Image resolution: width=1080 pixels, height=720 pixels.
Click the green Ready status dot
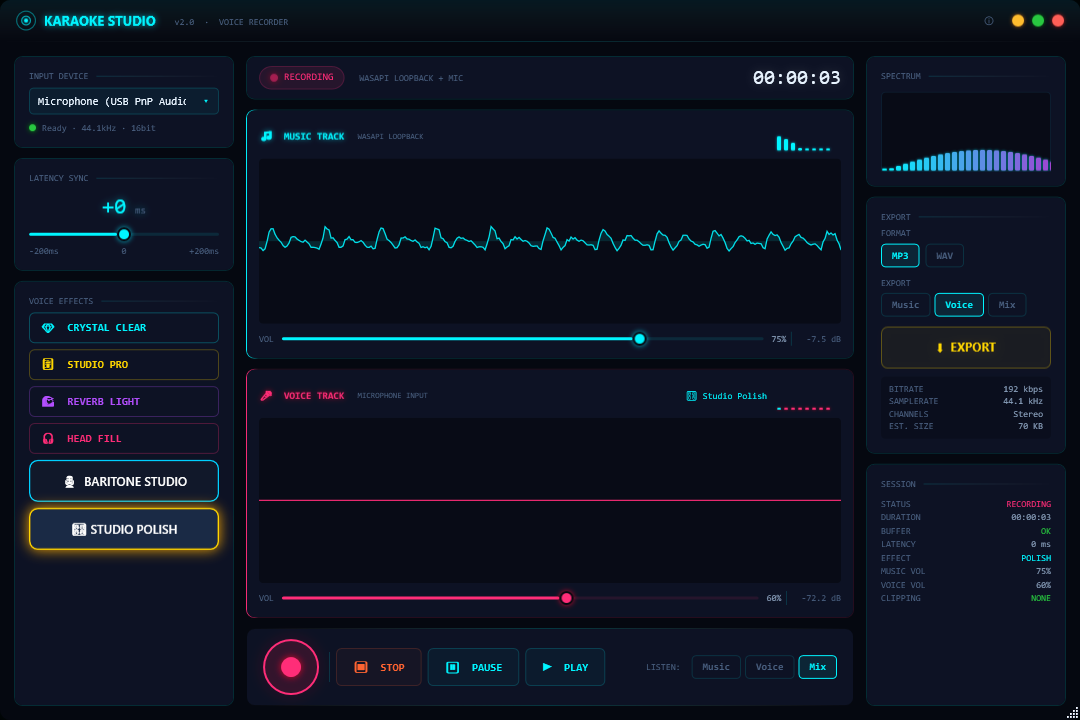pyautogui.click(x=32, y=127)
